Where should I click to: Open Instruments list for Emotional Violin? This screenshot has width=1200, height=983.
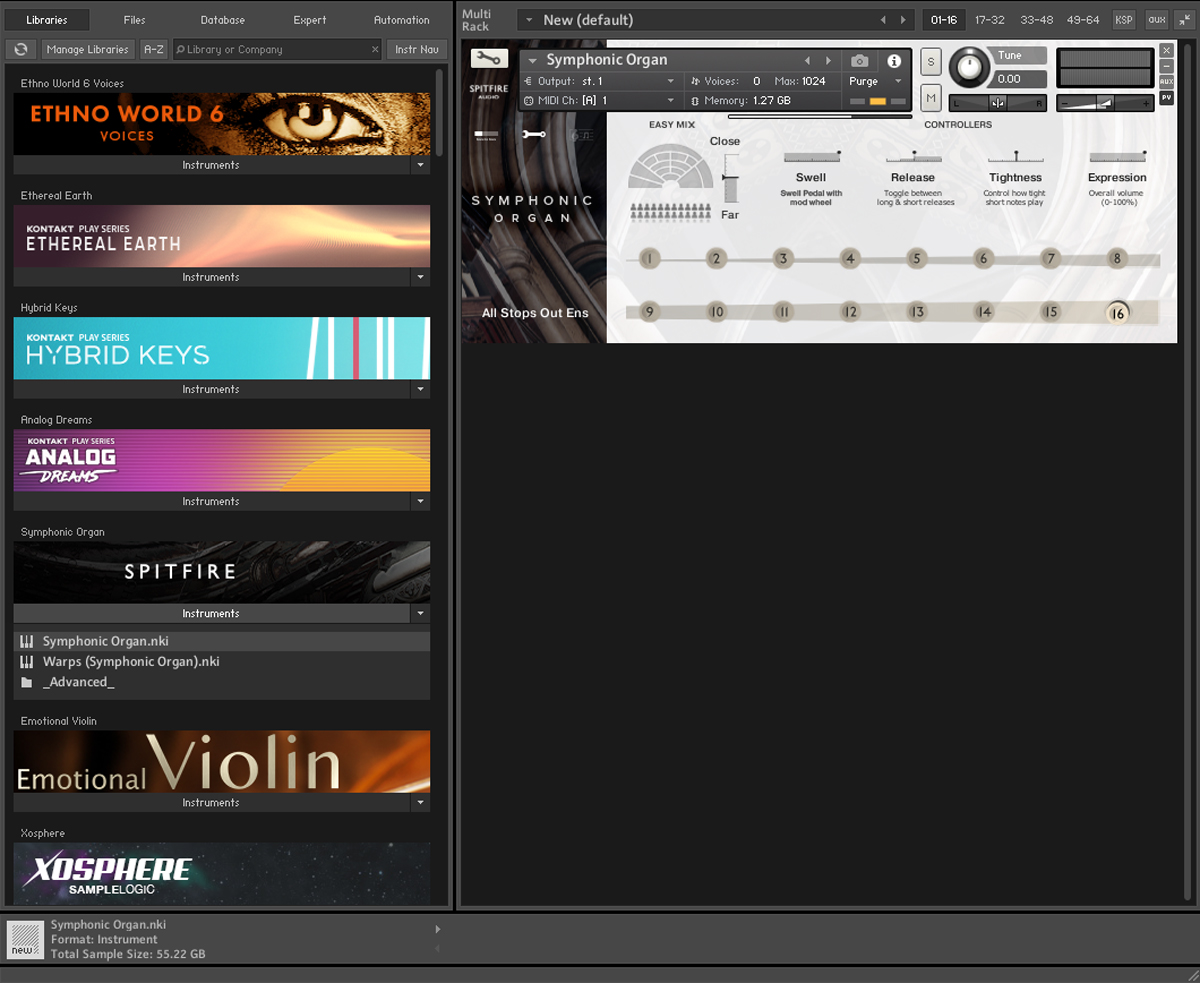coord(211,802)
